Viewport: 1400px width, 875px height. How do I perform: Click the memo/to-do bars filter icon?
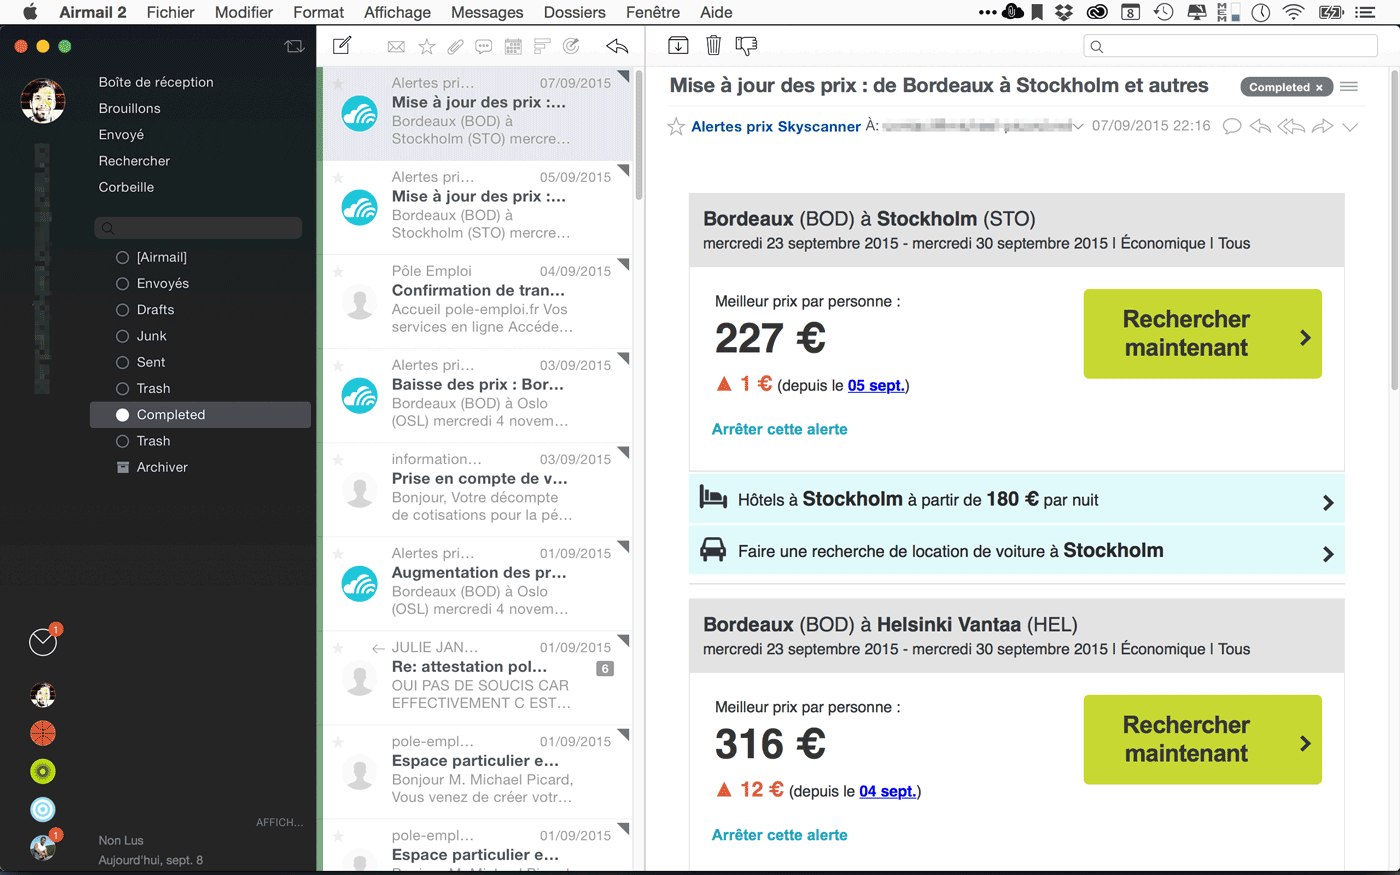pos(542,46)
